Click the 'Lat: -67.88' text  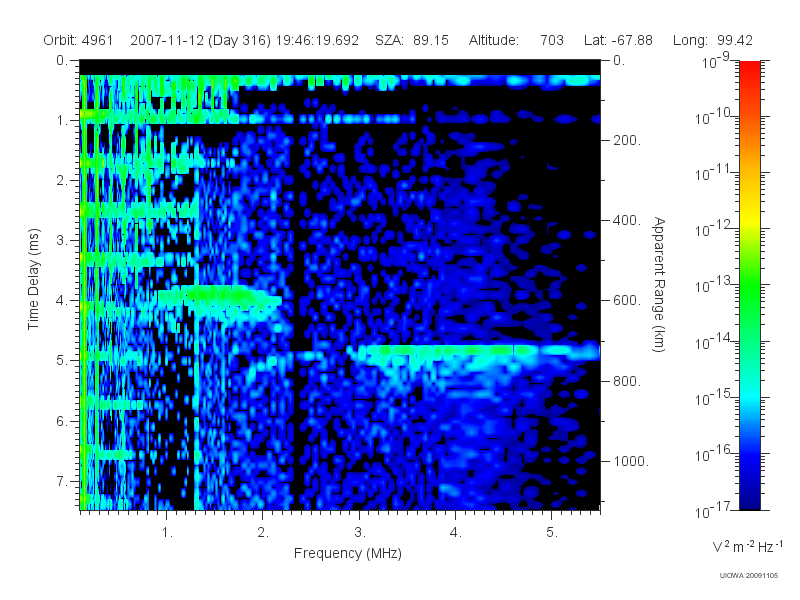[x=618, y=40]
